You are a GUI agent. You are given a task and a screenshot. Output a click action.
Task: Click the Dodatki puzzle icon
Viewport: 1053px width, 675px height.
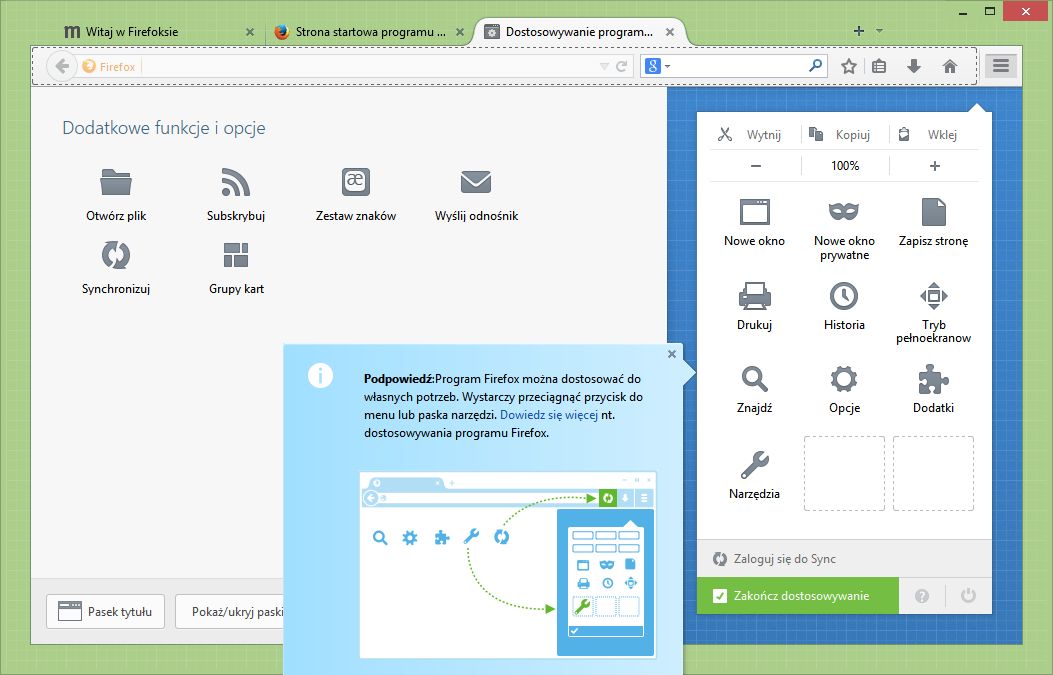(933, 379)
